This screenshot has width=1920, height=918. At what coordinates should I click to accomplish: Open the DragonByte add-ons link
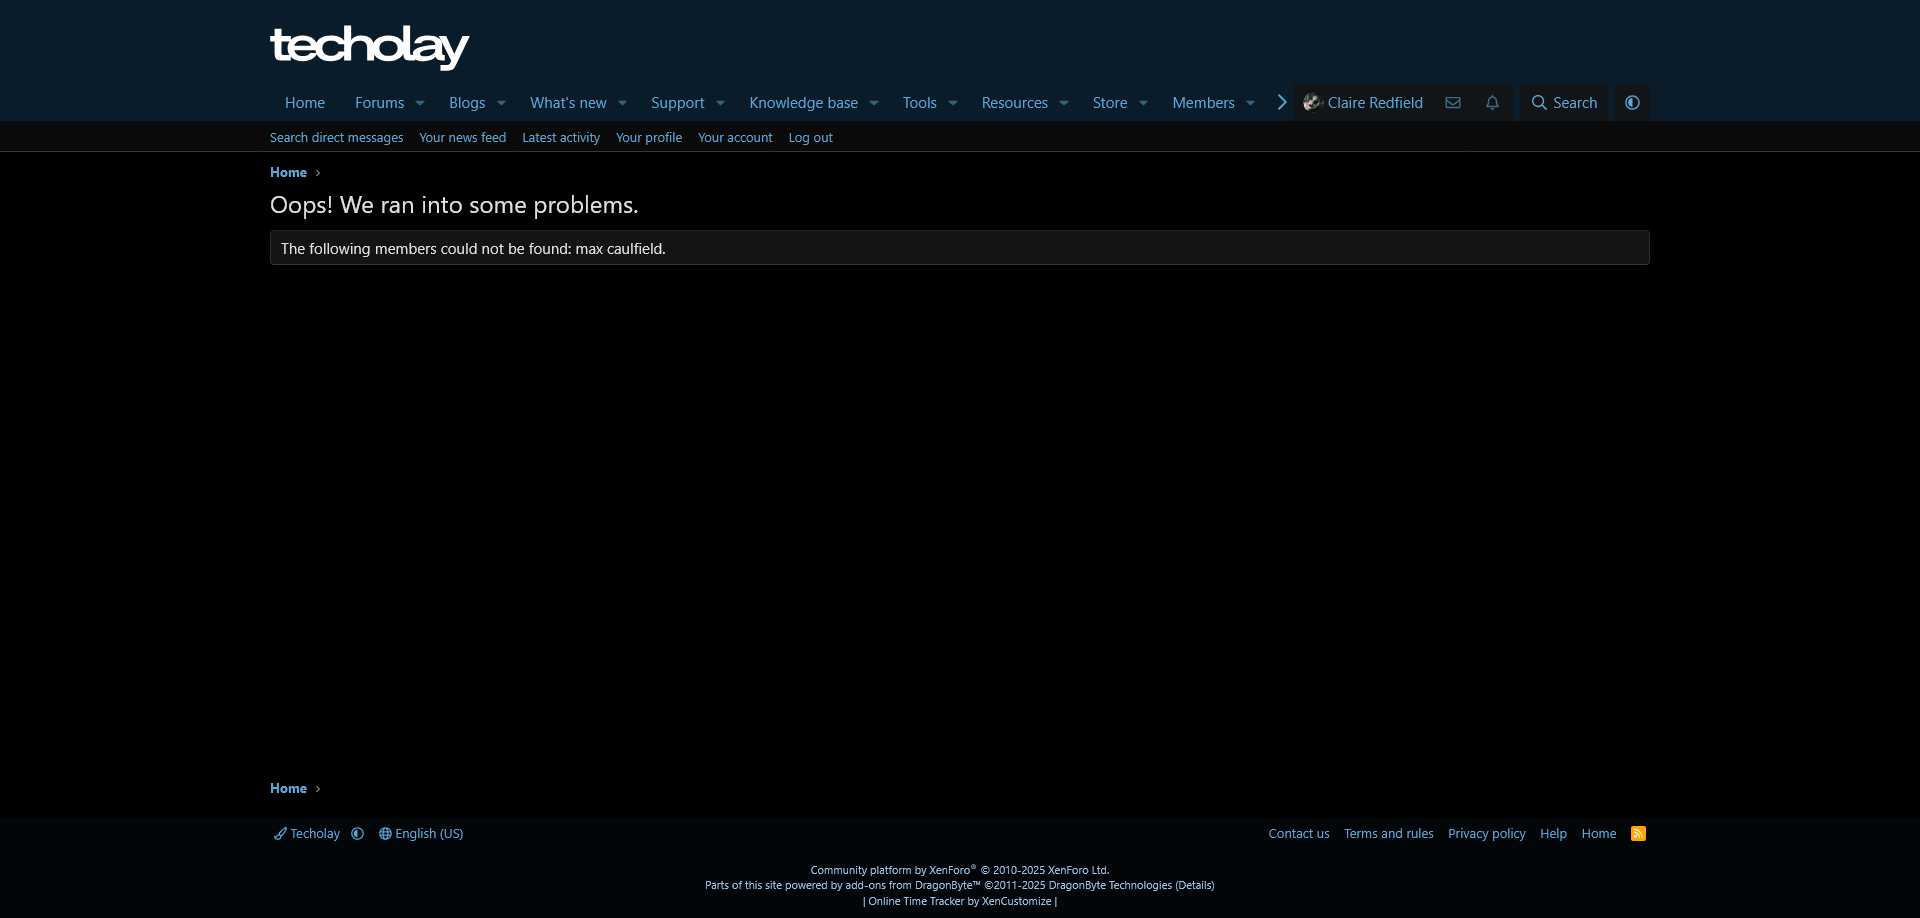click(959, 886)
